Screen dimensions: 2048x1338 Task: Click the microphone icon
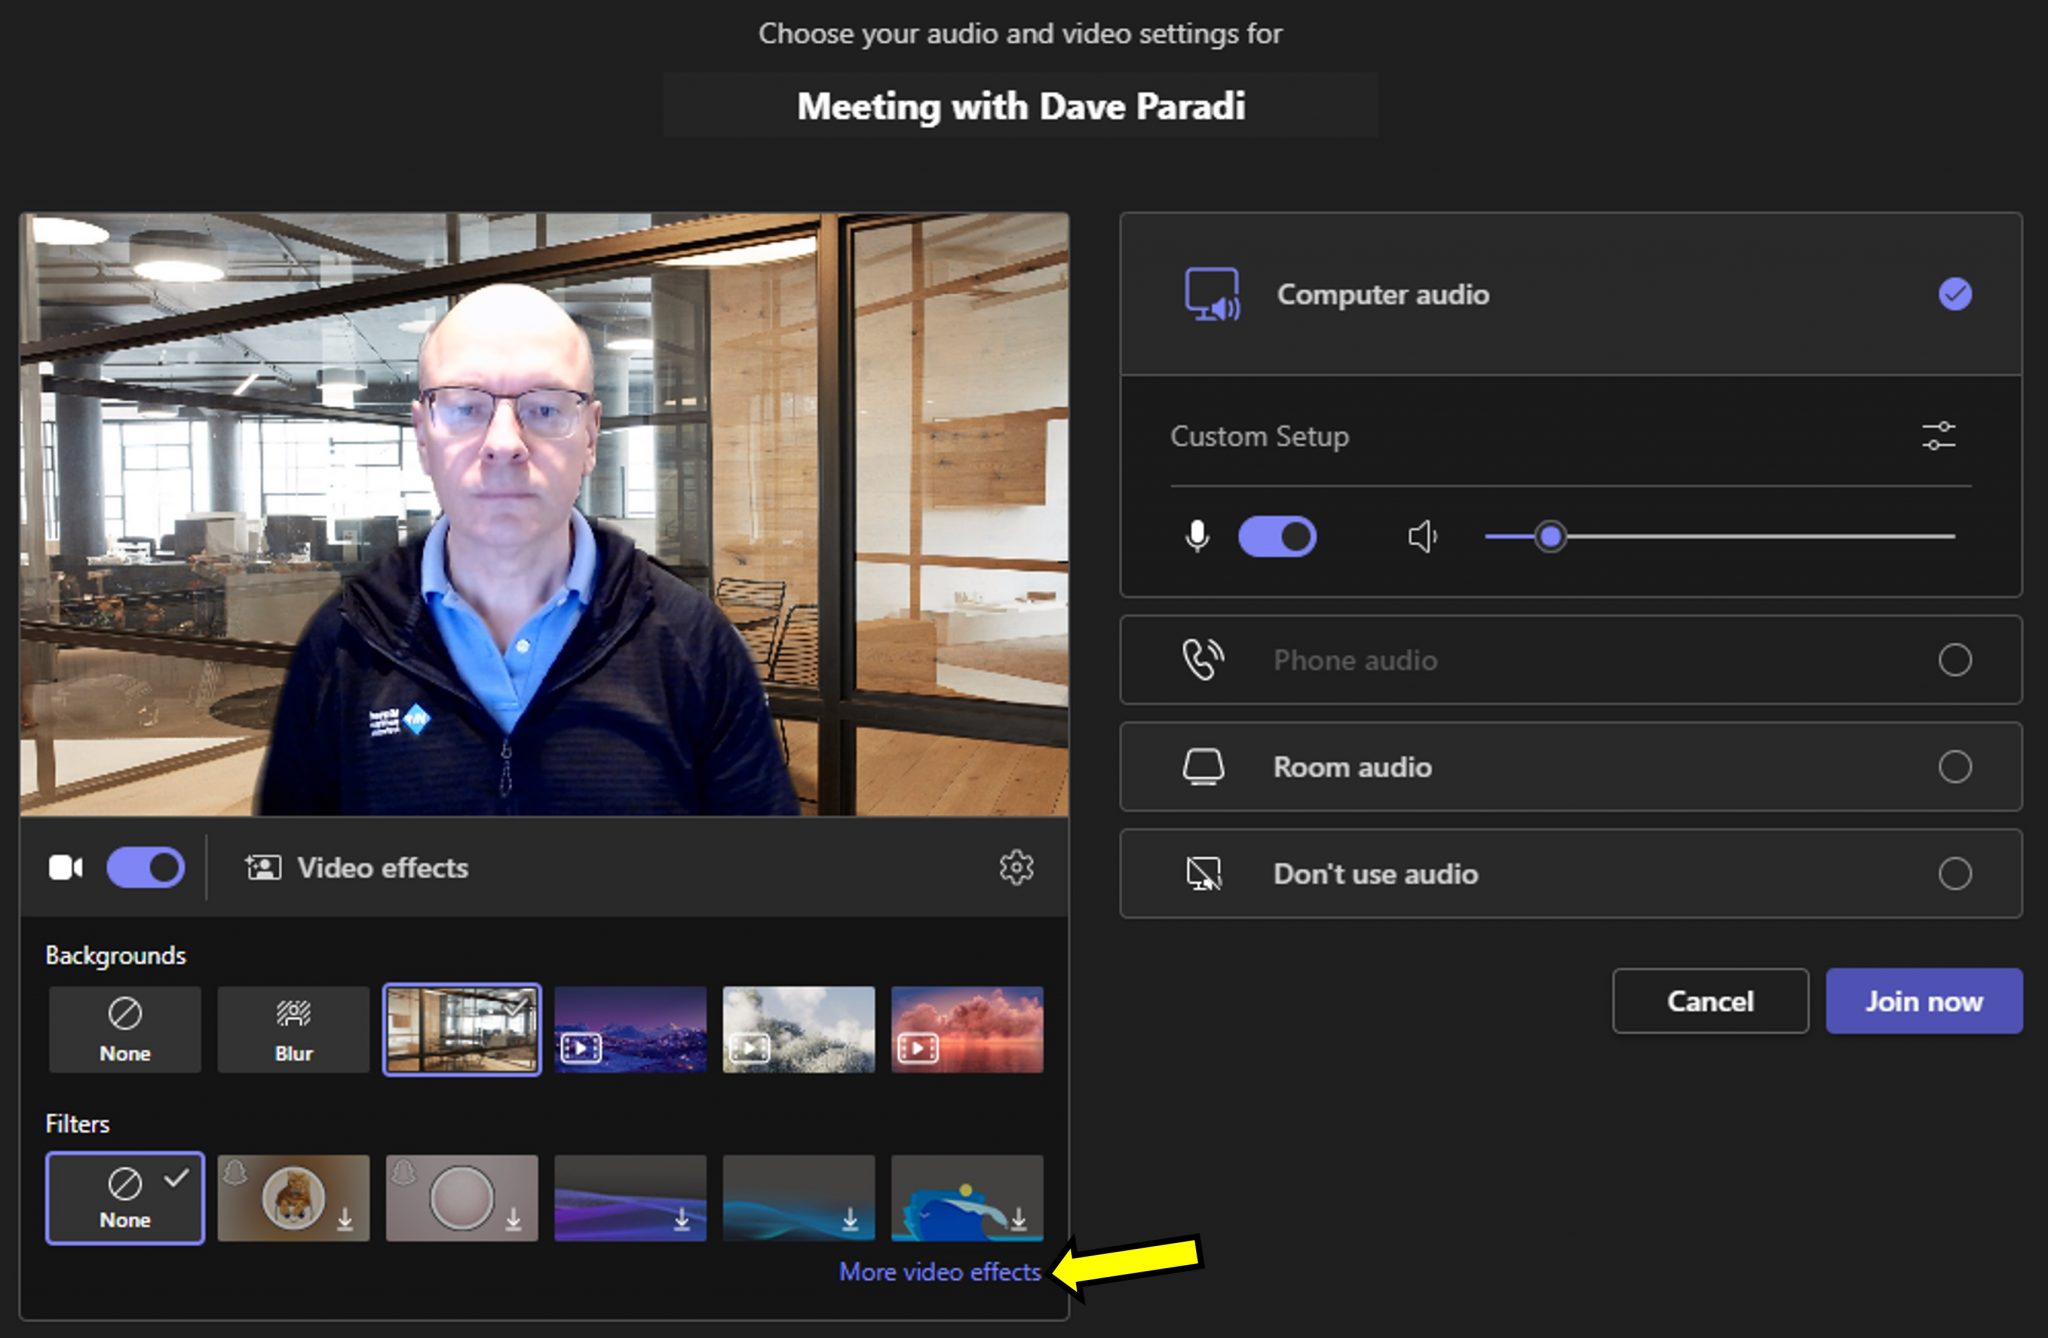[x=1197, y=537]
